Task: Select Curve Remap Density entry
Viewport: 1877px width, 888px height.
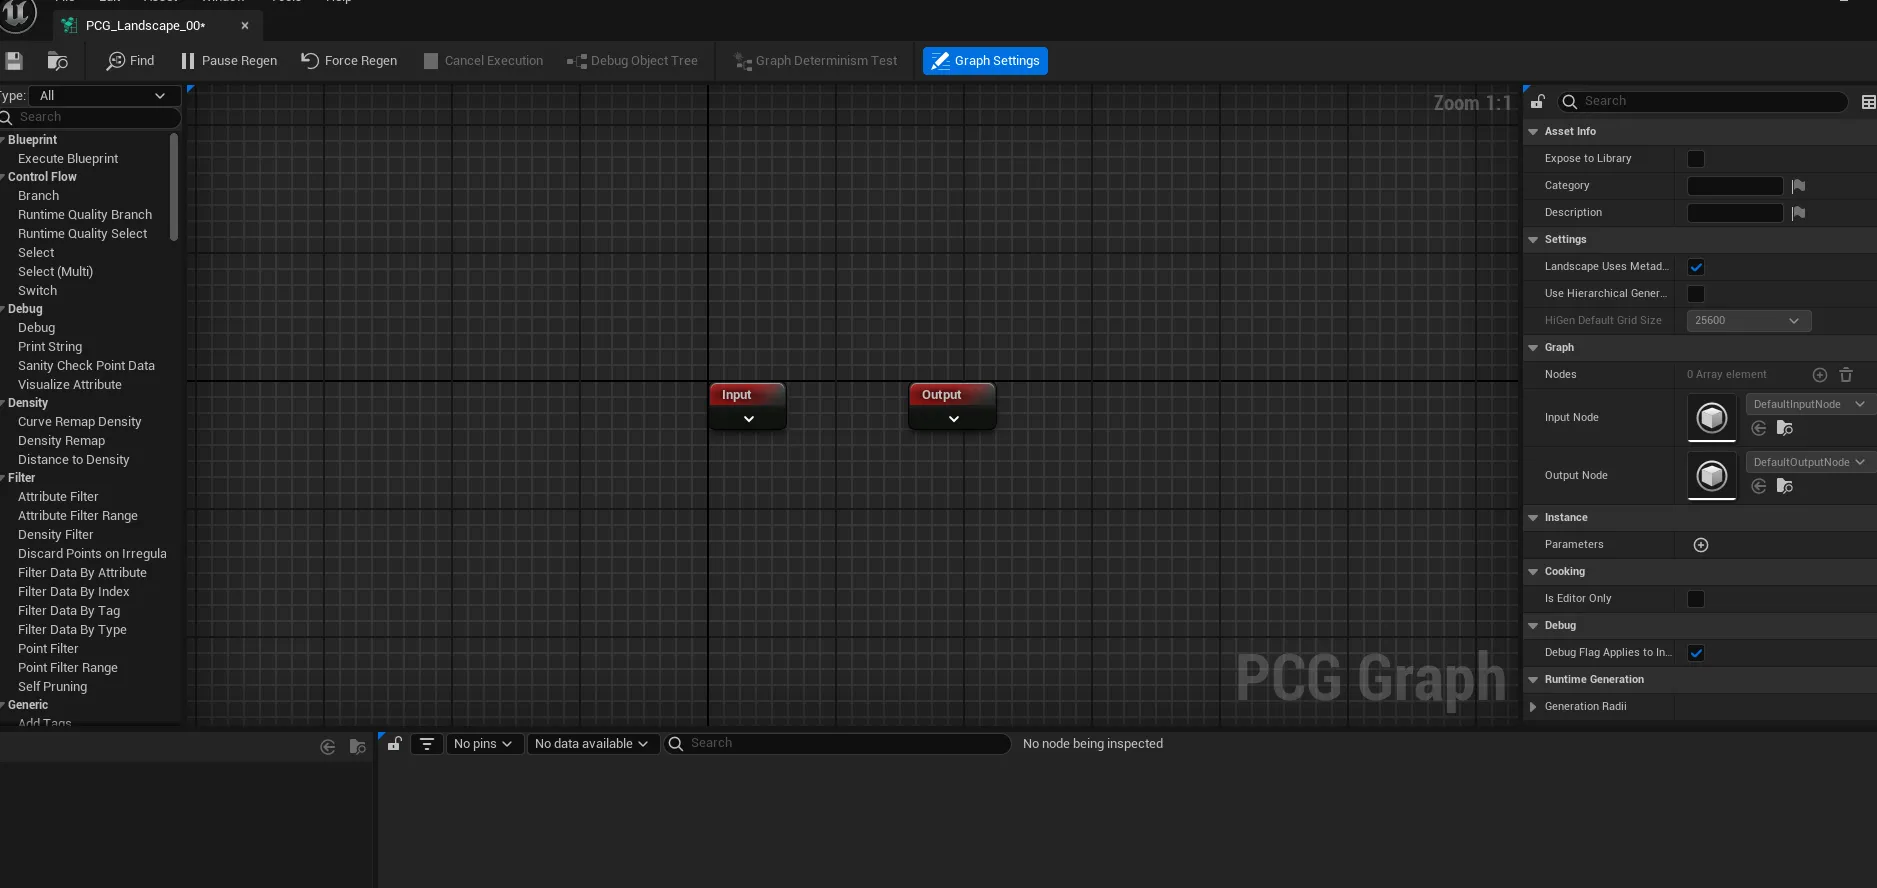Action: [79, 422]
